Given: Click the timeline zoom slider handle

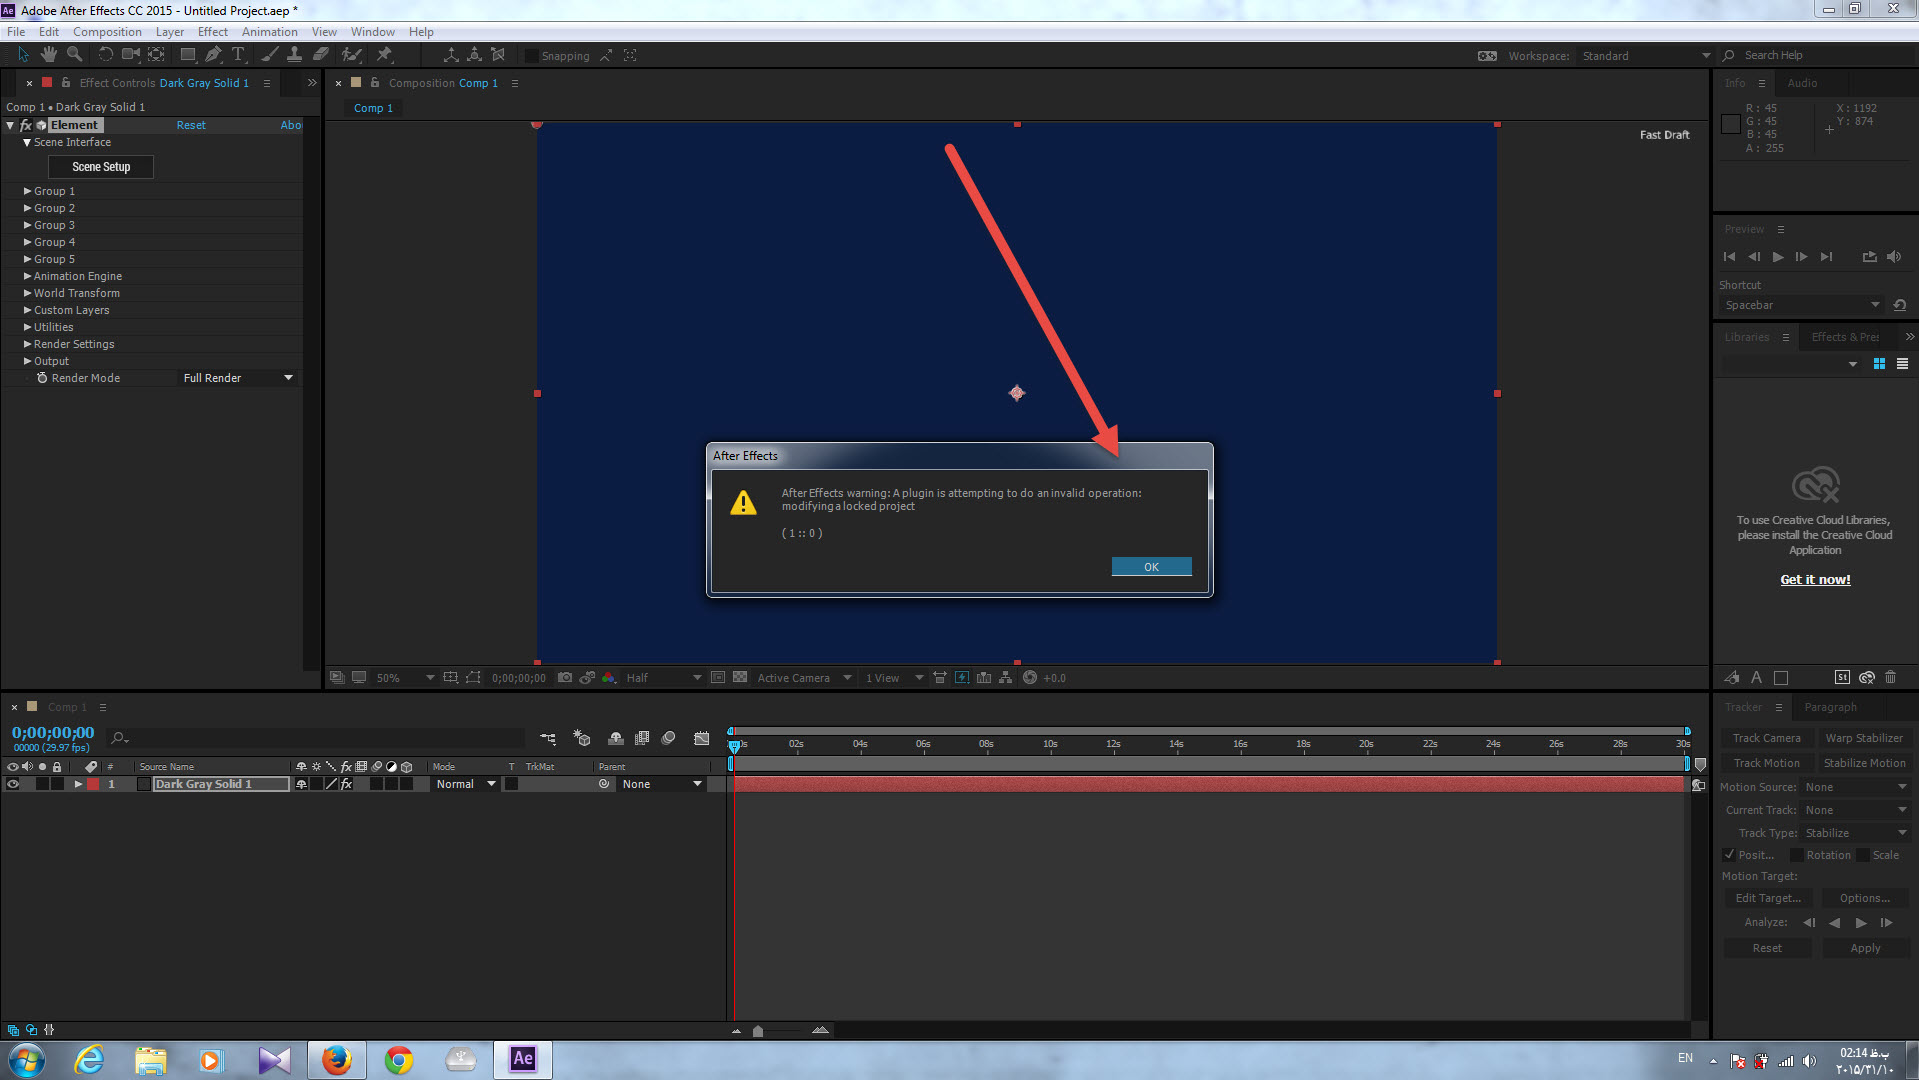Looking at the screenshot, I should pos(758,1031).
